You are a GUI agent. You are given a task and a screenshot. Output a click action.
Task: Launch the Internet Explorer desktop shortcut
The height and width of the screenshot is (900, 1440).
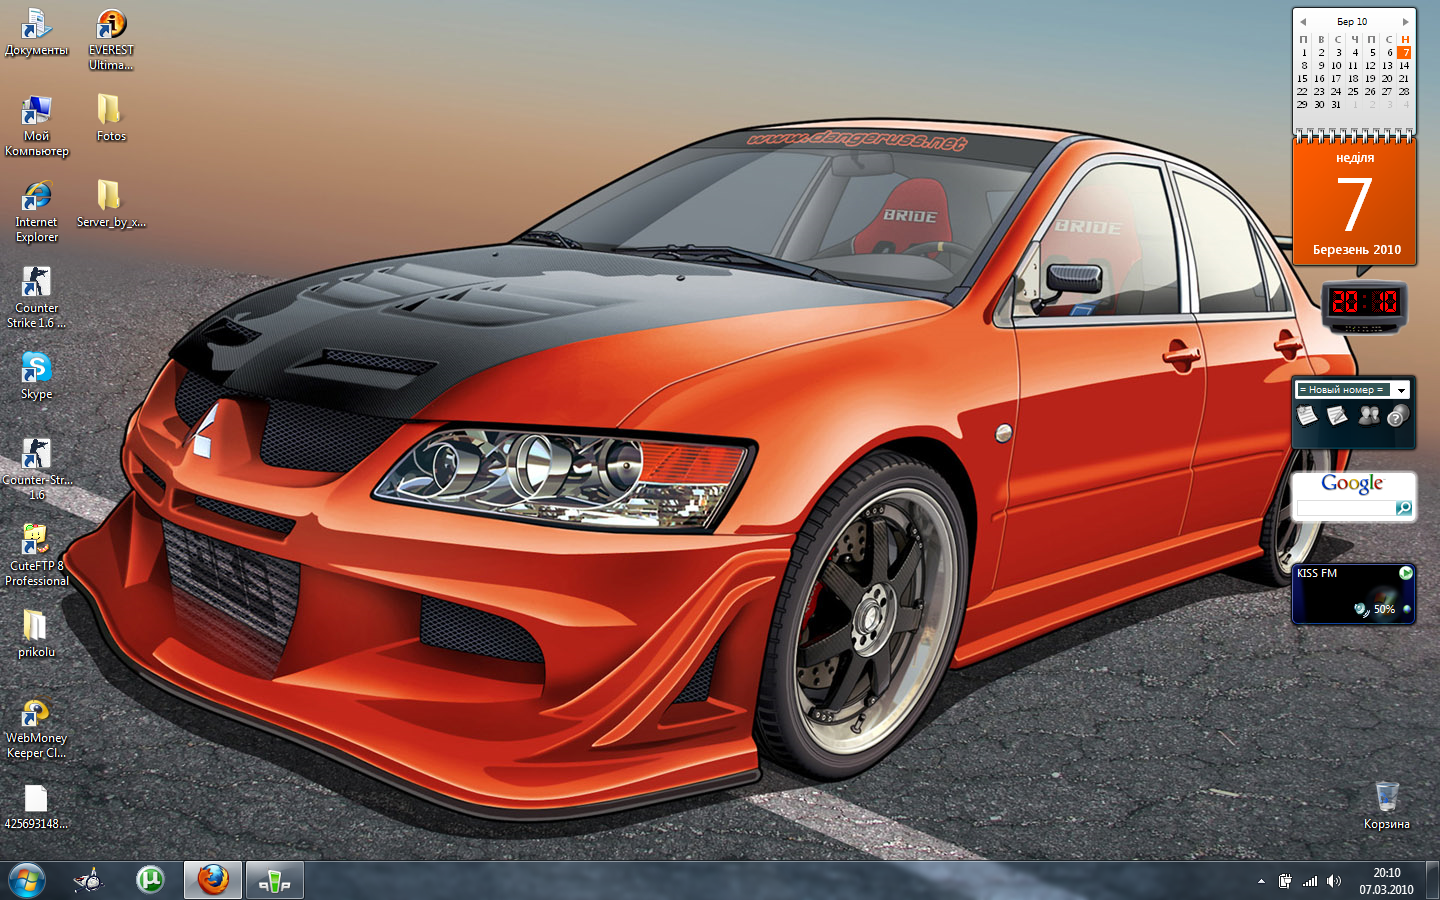(x=36, y=212)
